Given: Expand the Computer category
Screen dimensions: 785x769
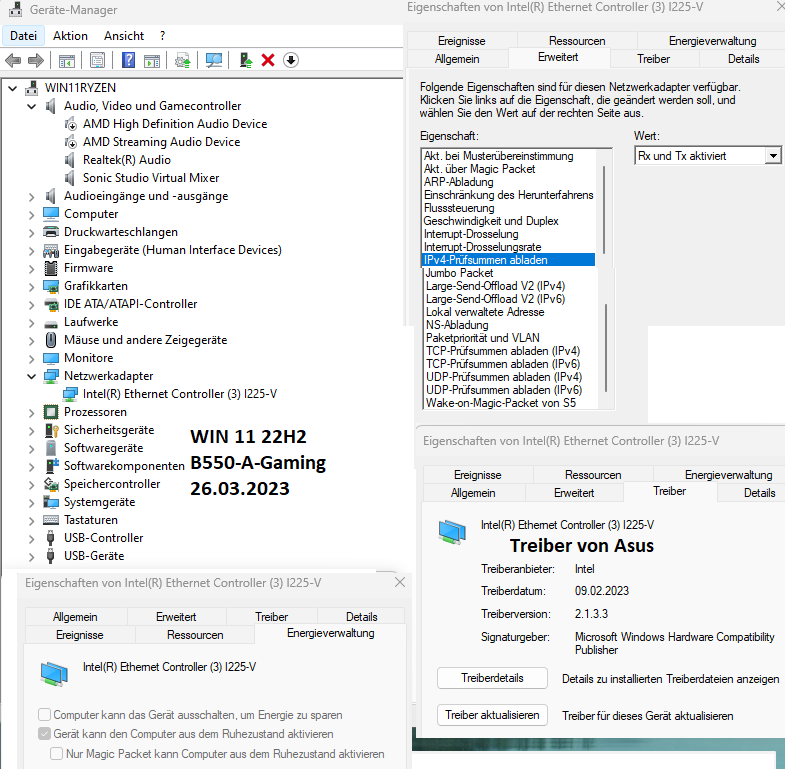Looking at the screenshot, I should [x=32, y=215].
